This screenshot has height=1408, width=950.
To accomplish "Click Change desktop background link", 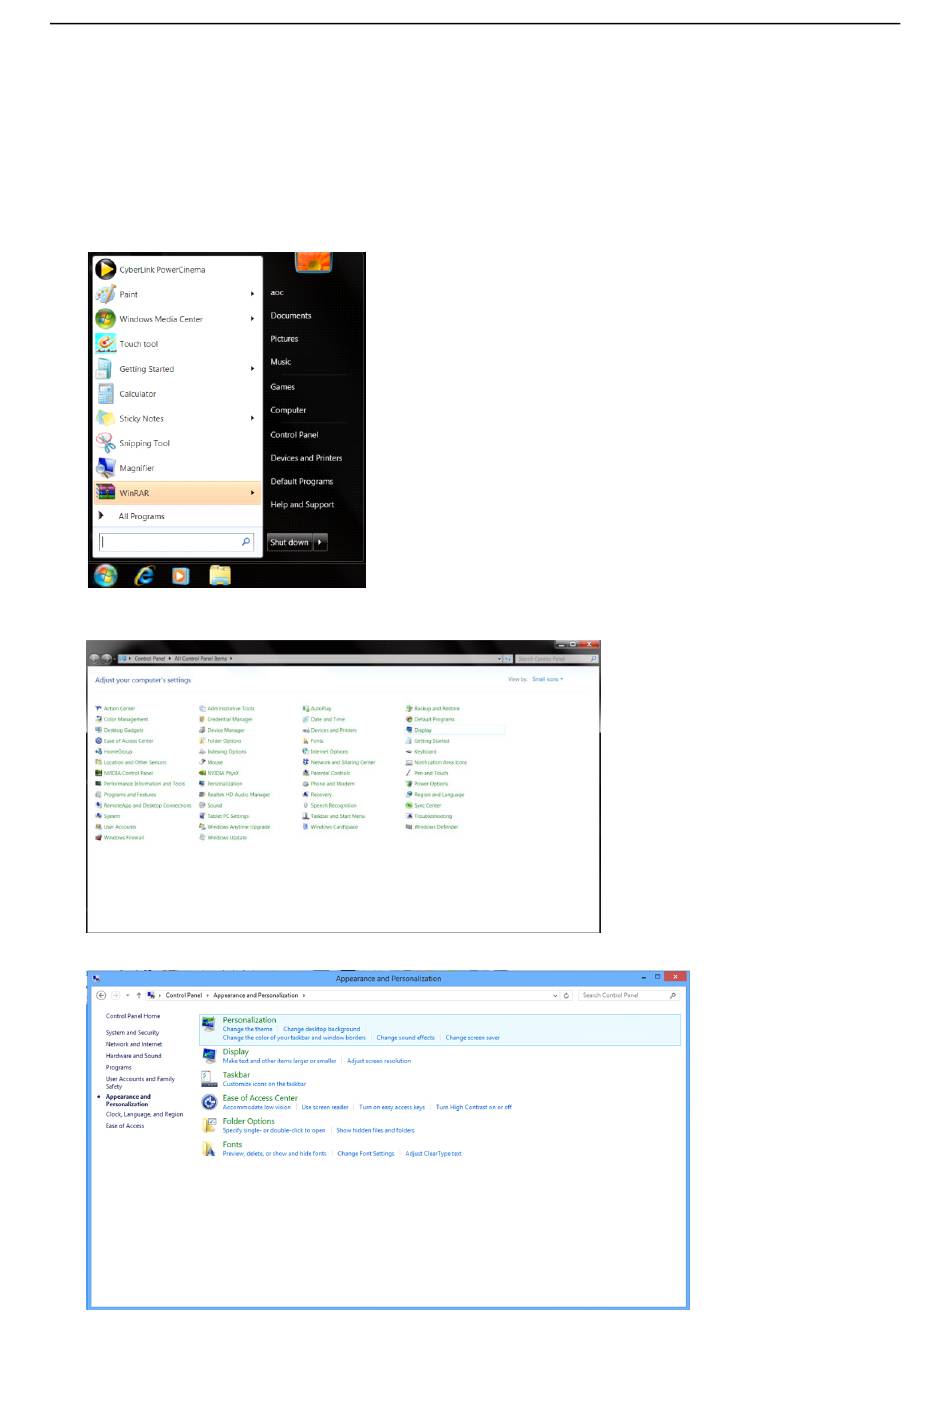I will [321, 1029].
